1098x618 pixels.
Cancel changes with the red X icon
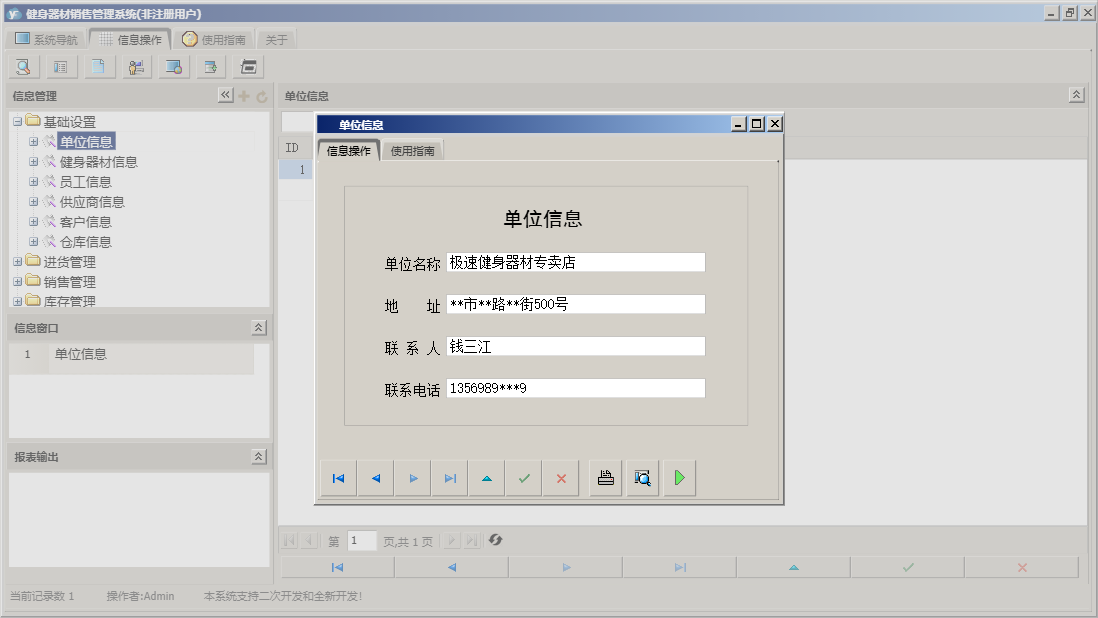tap(561, 477)
